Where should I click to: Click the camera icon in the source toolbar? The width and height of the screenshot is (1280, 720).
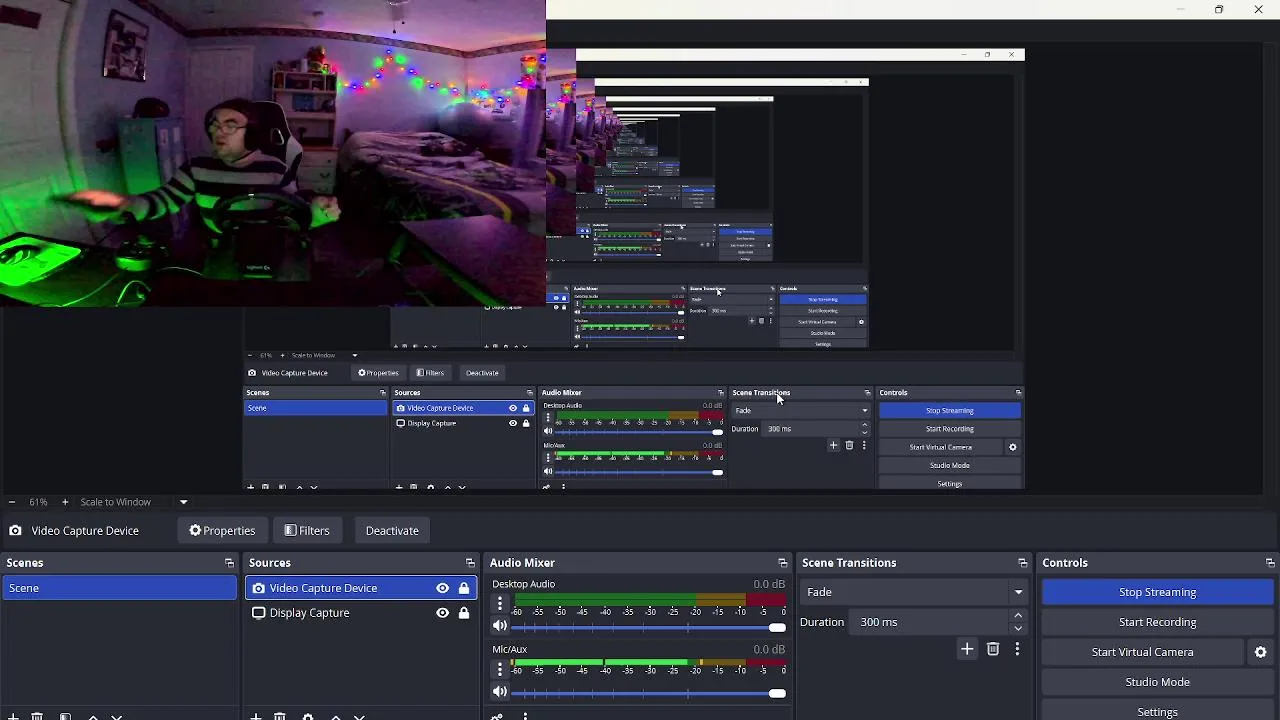[x=15, y=531]
